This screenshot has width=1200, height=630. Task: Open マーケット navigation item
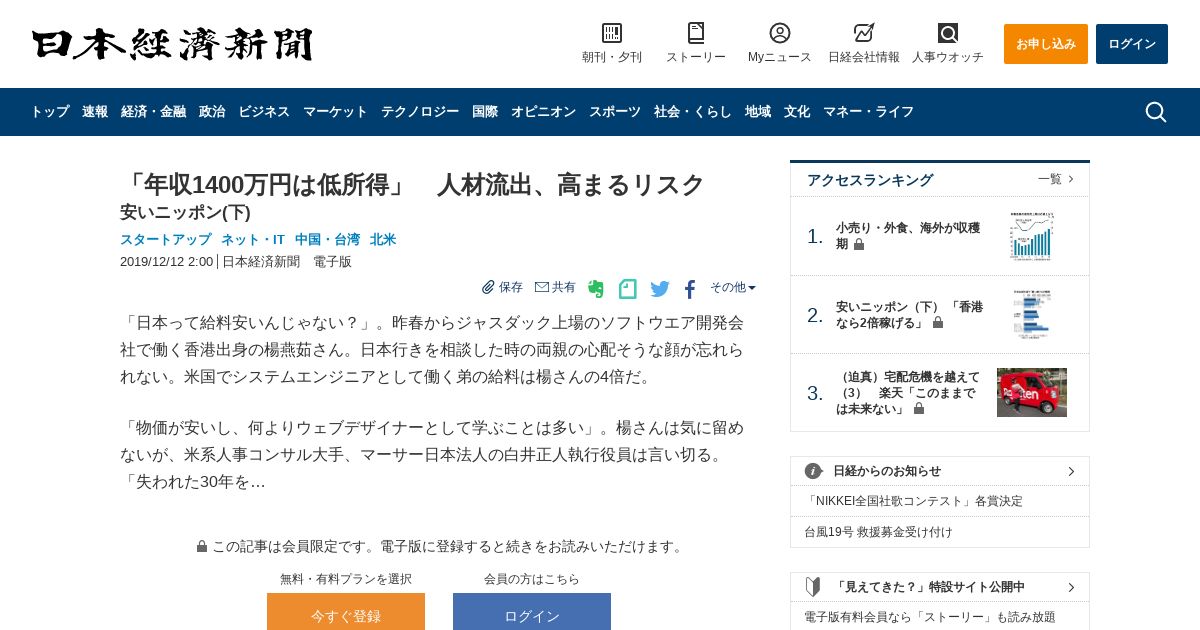(x=335, y=112)
